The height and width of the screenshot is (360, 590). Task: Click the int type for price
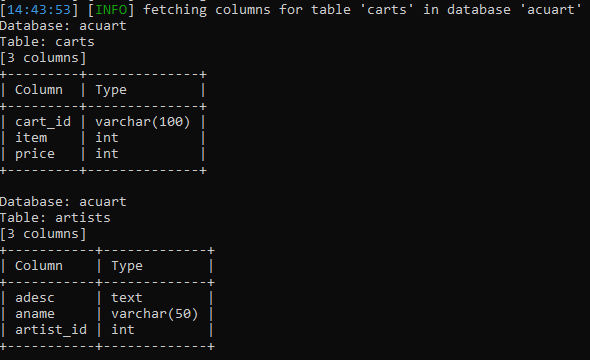[x=107, y=154]
